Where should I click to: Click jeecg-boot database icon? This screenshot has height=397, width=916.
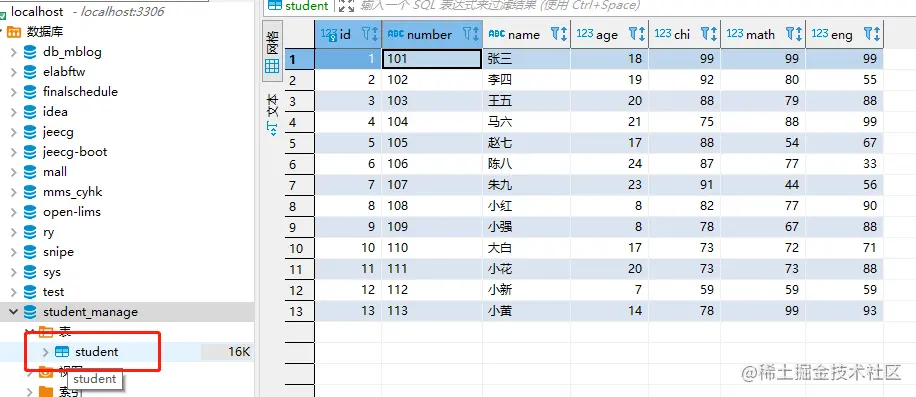(x=30, y=152)
